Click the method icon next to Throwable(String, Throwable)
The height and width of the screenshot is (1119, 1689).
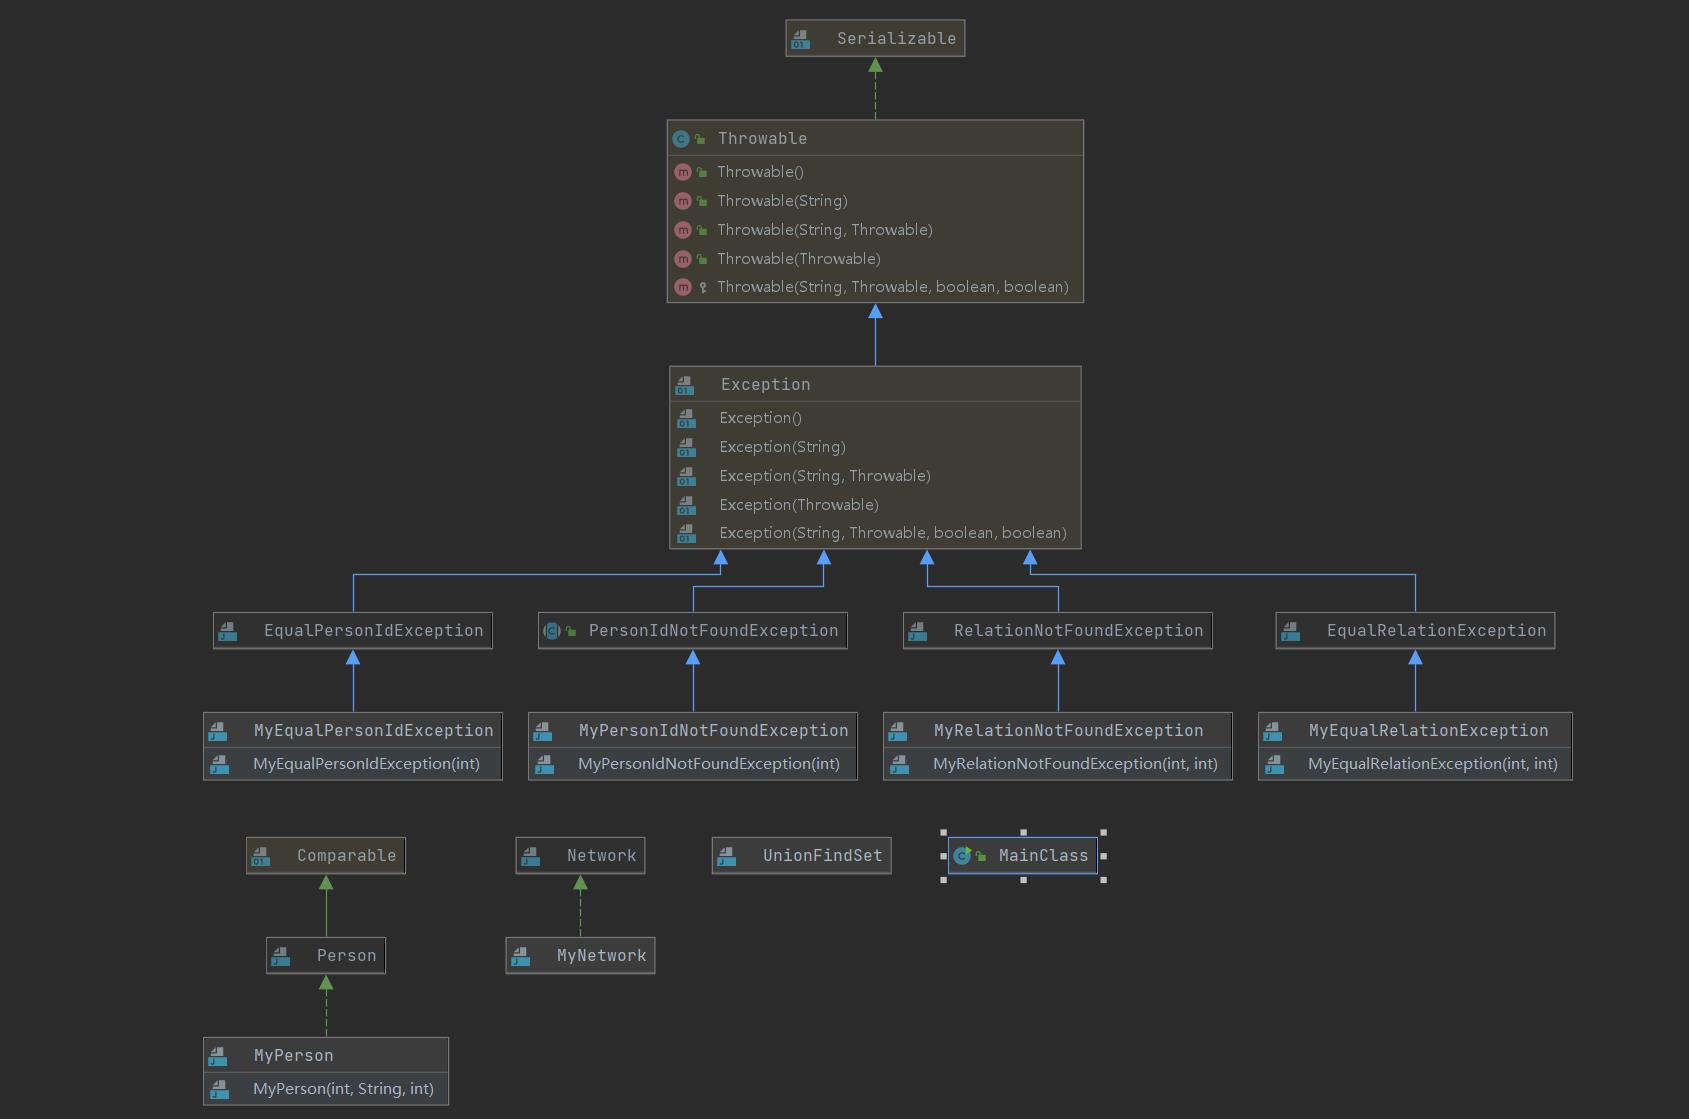tap(683, 230)
